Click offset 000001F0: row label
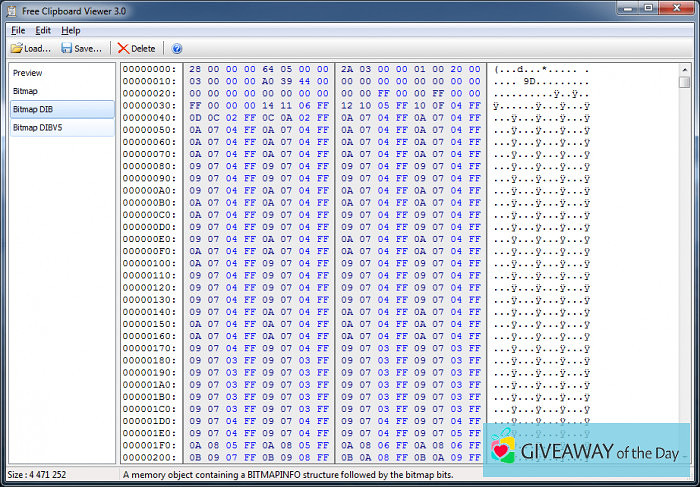The width and height of the screenshot is (700, 487). [x=150, y=445]
